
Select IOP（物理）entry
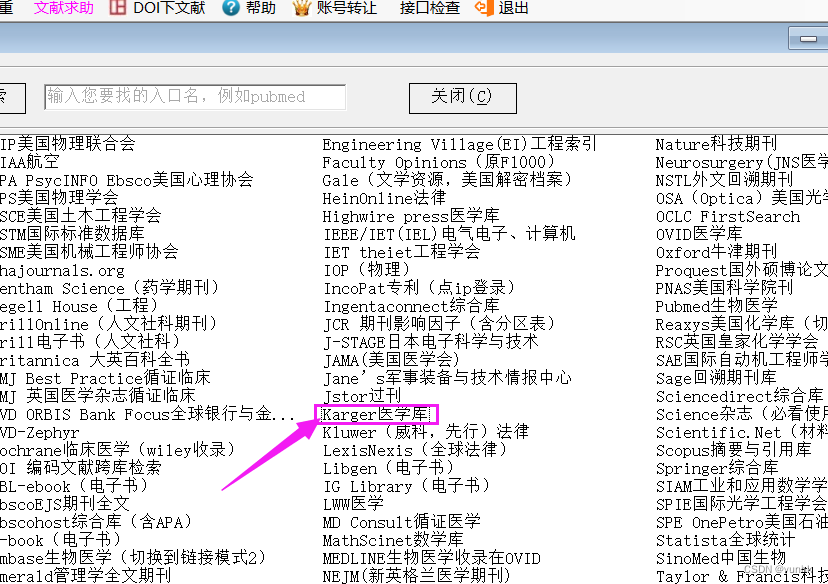pyautogui.click(x=367, y=270)
